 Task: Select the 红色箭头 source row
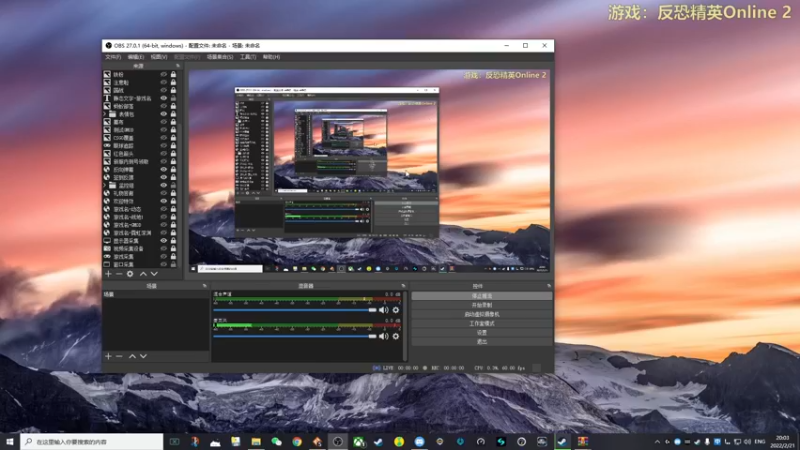140,154
